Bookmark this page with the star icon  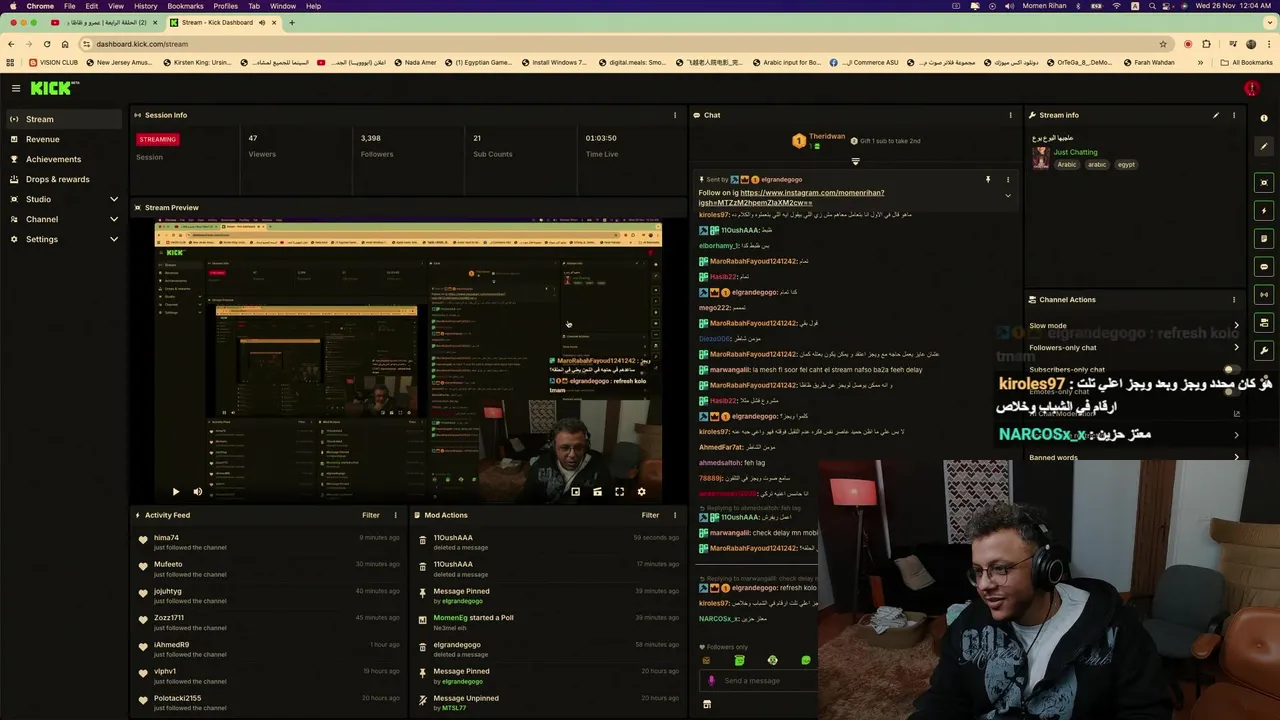[x=1163, y=44]
